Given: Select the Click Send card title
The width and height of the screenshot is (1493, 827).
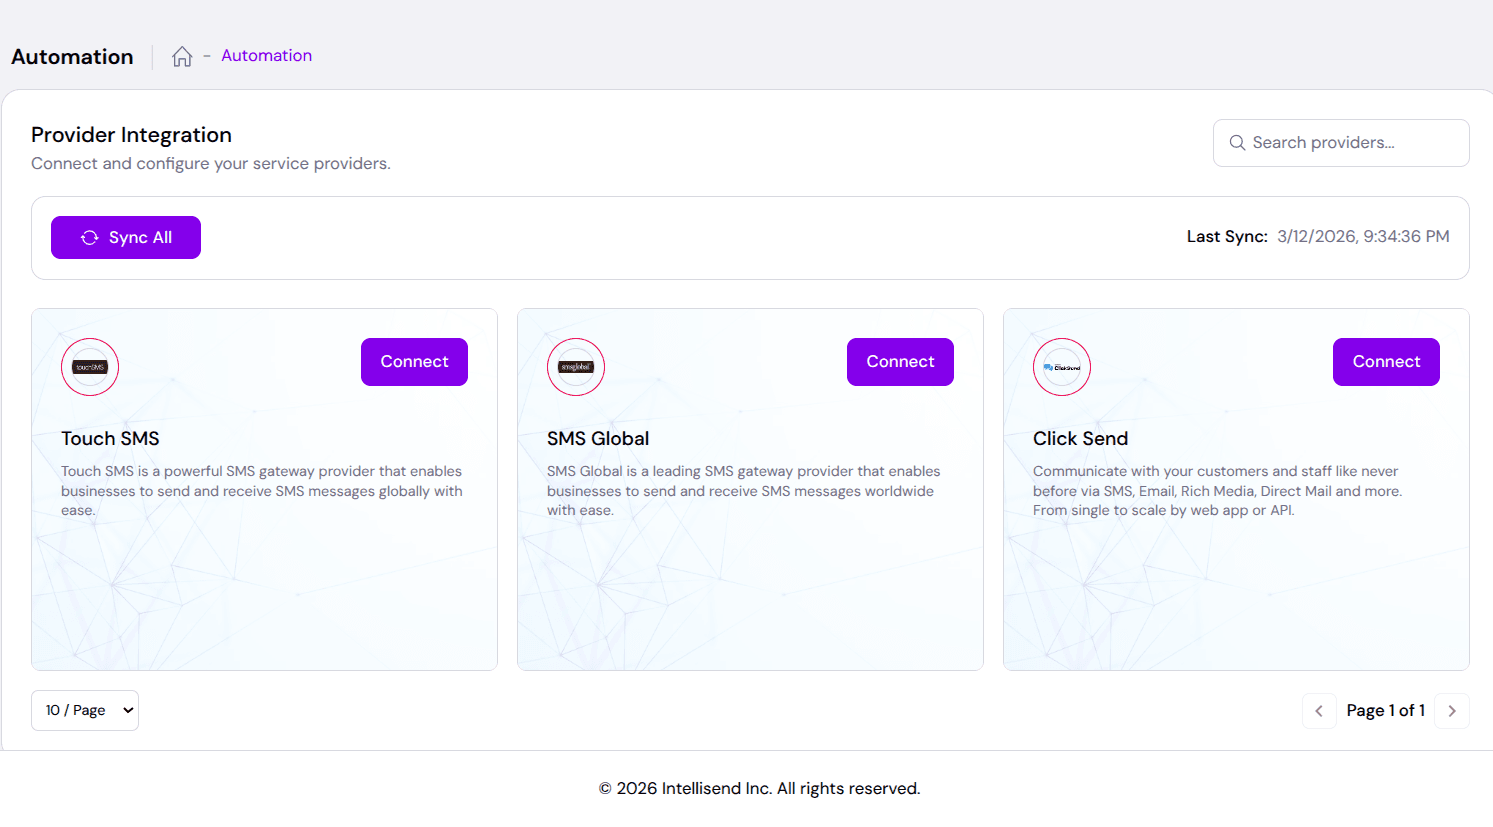Looking at the screenshot, I should click(1080, 439).
